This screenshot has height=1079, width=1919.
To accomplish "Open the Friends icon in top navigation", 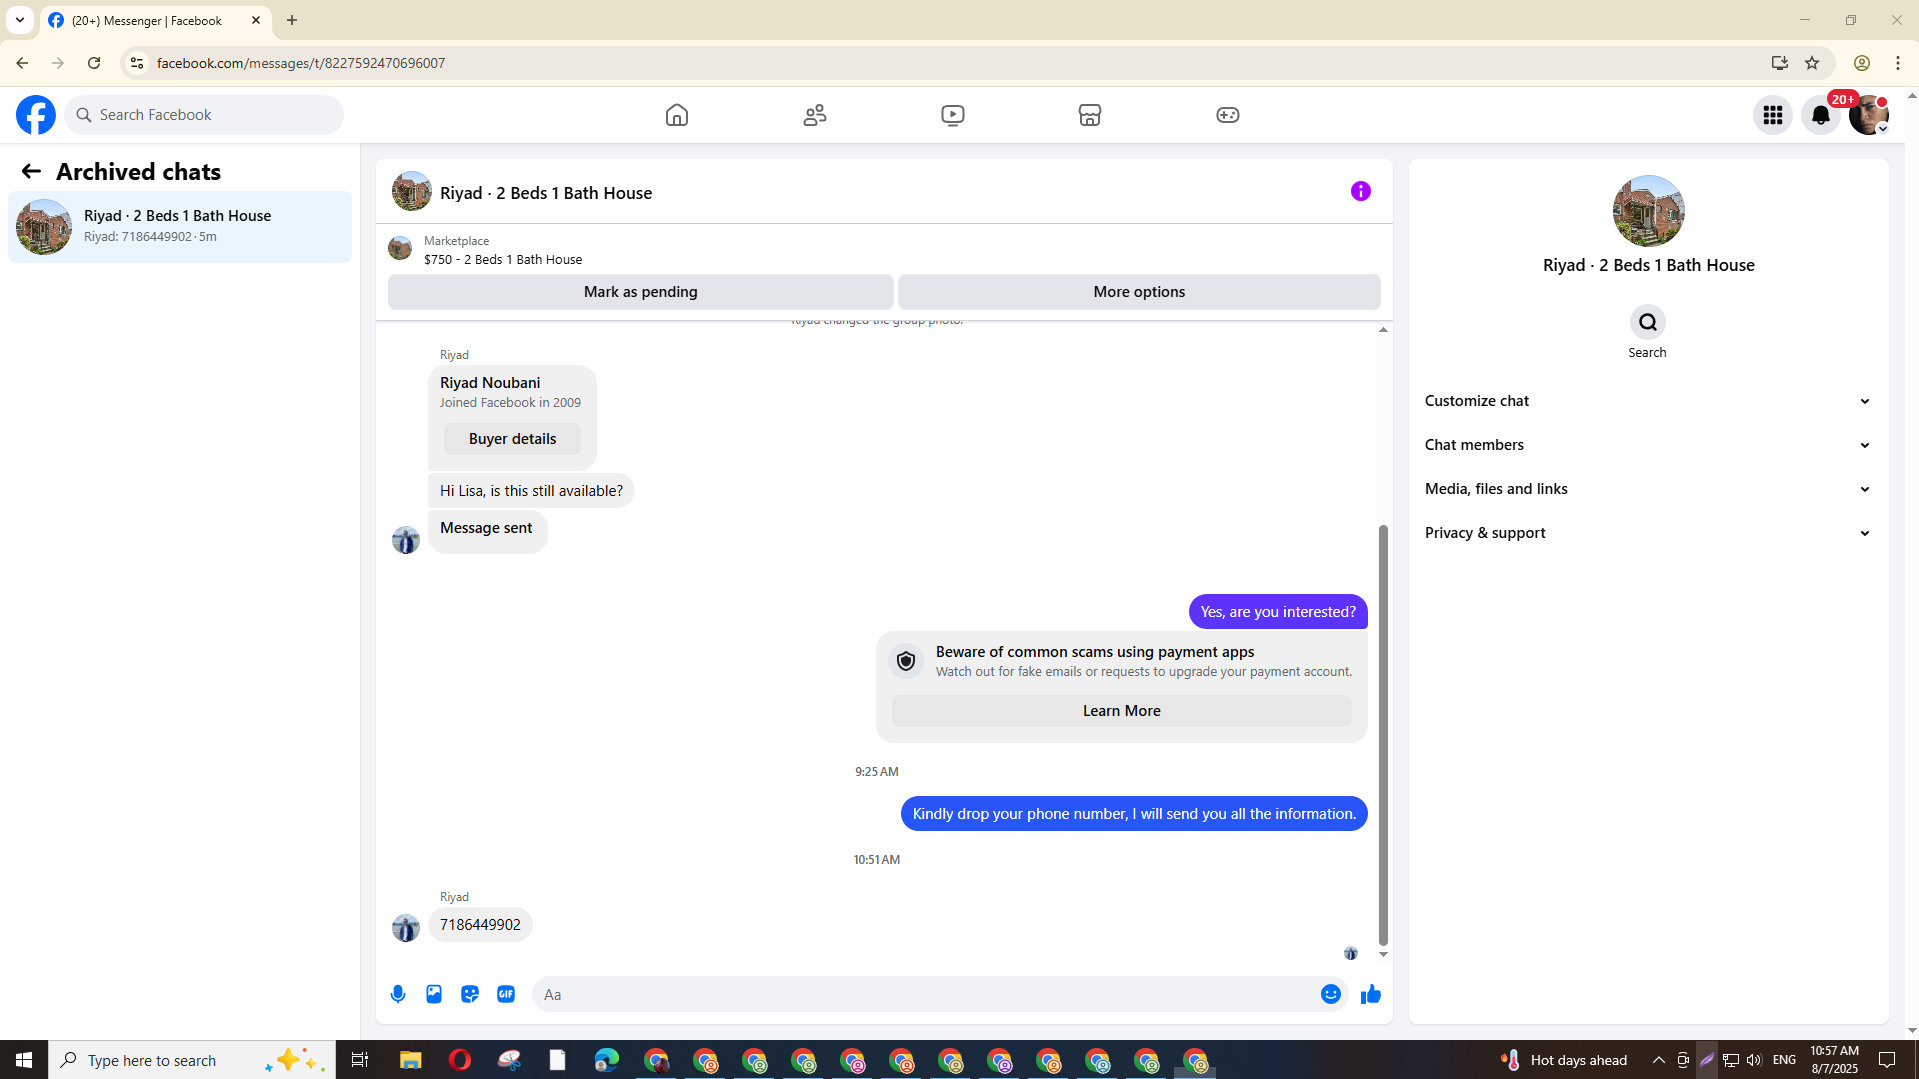I will point(815,115).
